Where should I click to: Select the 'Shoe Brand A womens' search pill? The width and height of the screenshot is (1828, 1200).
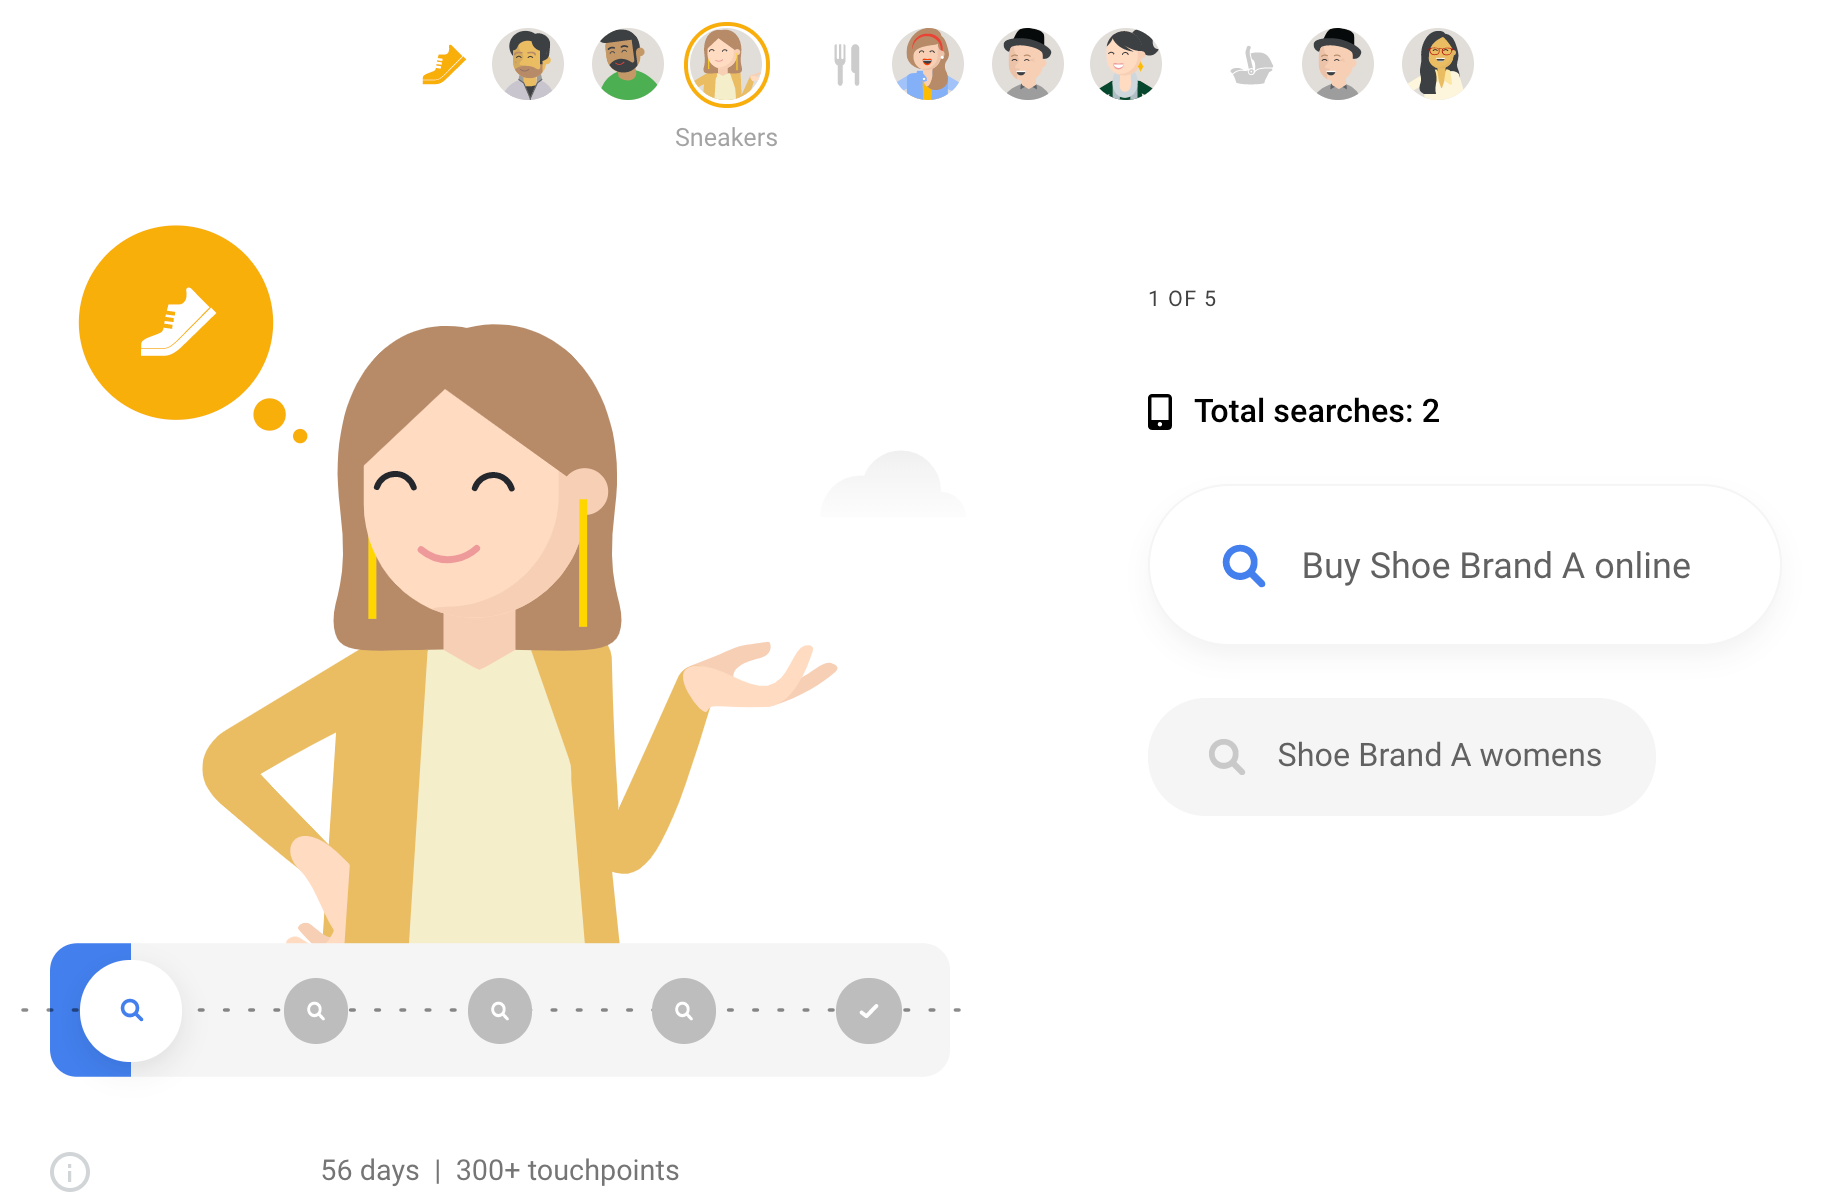tap(1402, 756)
